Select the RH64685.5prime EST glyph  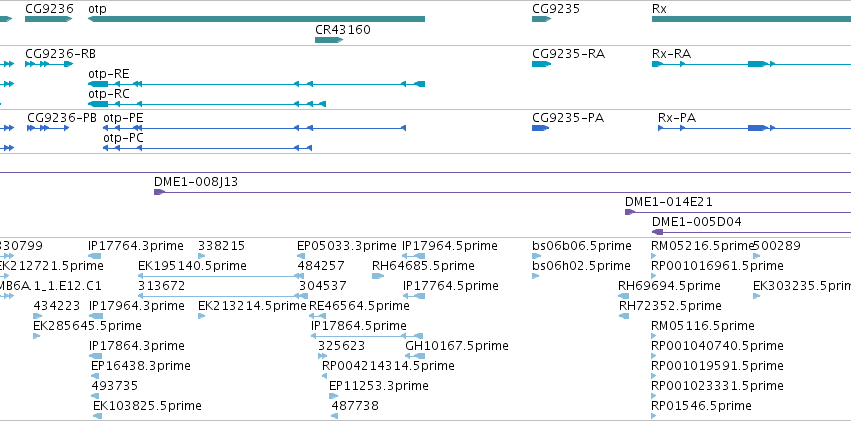[x=378, y=276]
